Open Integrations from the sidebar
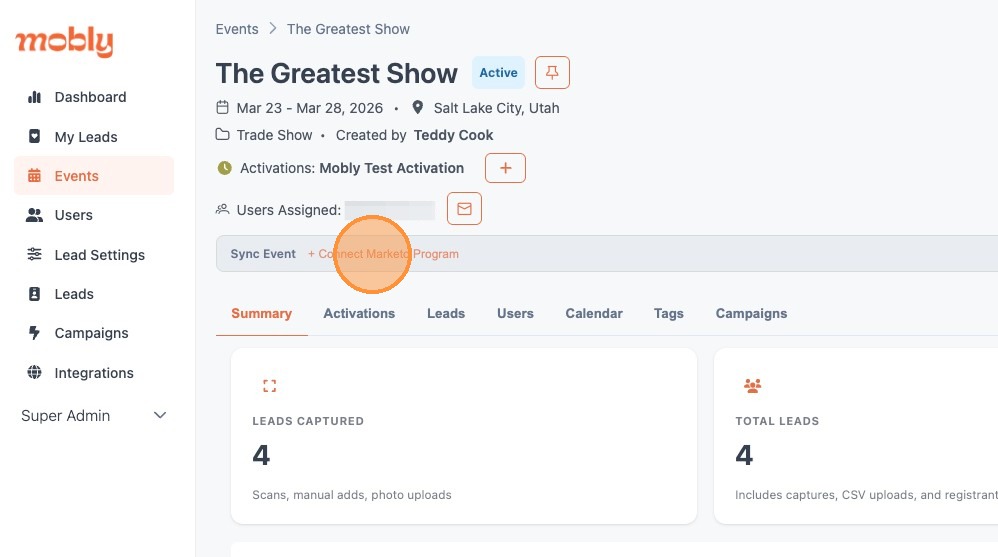The image size is (998, 557). coord(94,373)
